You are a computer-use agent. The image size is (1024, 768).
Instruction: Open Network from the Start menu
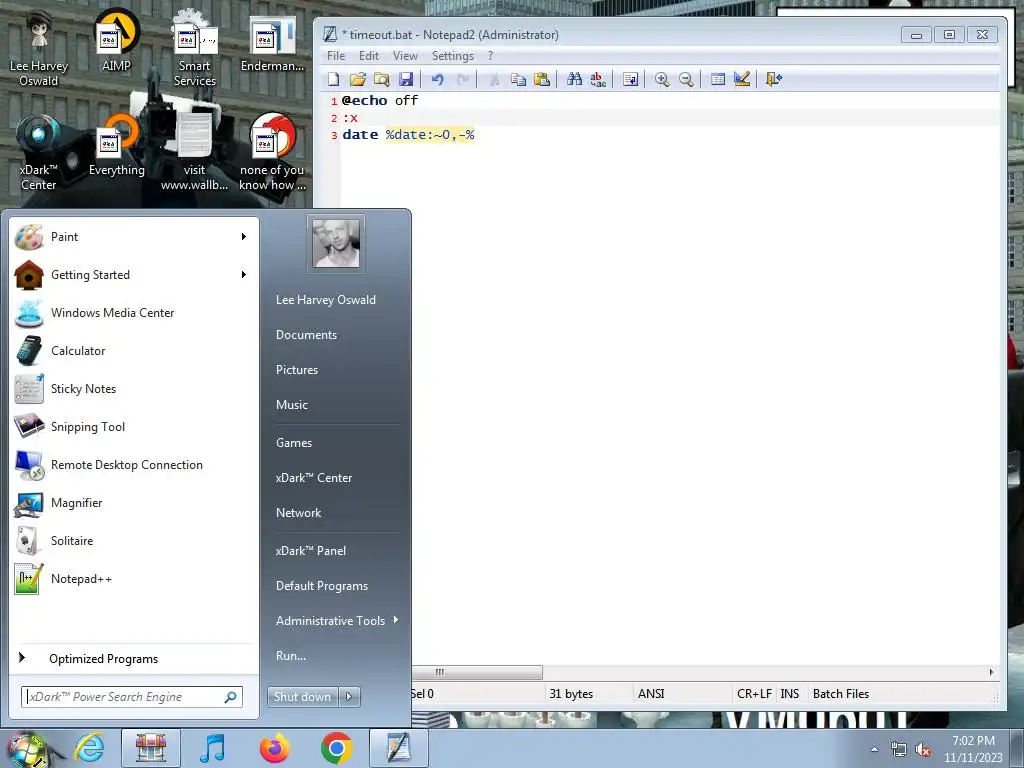click(298, 513)
